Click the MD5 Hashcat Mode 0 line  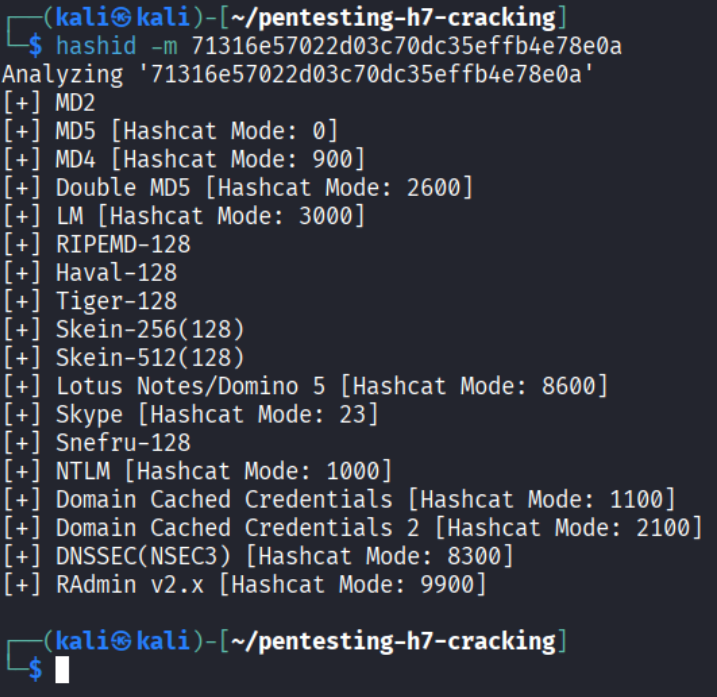click(171, 131)
